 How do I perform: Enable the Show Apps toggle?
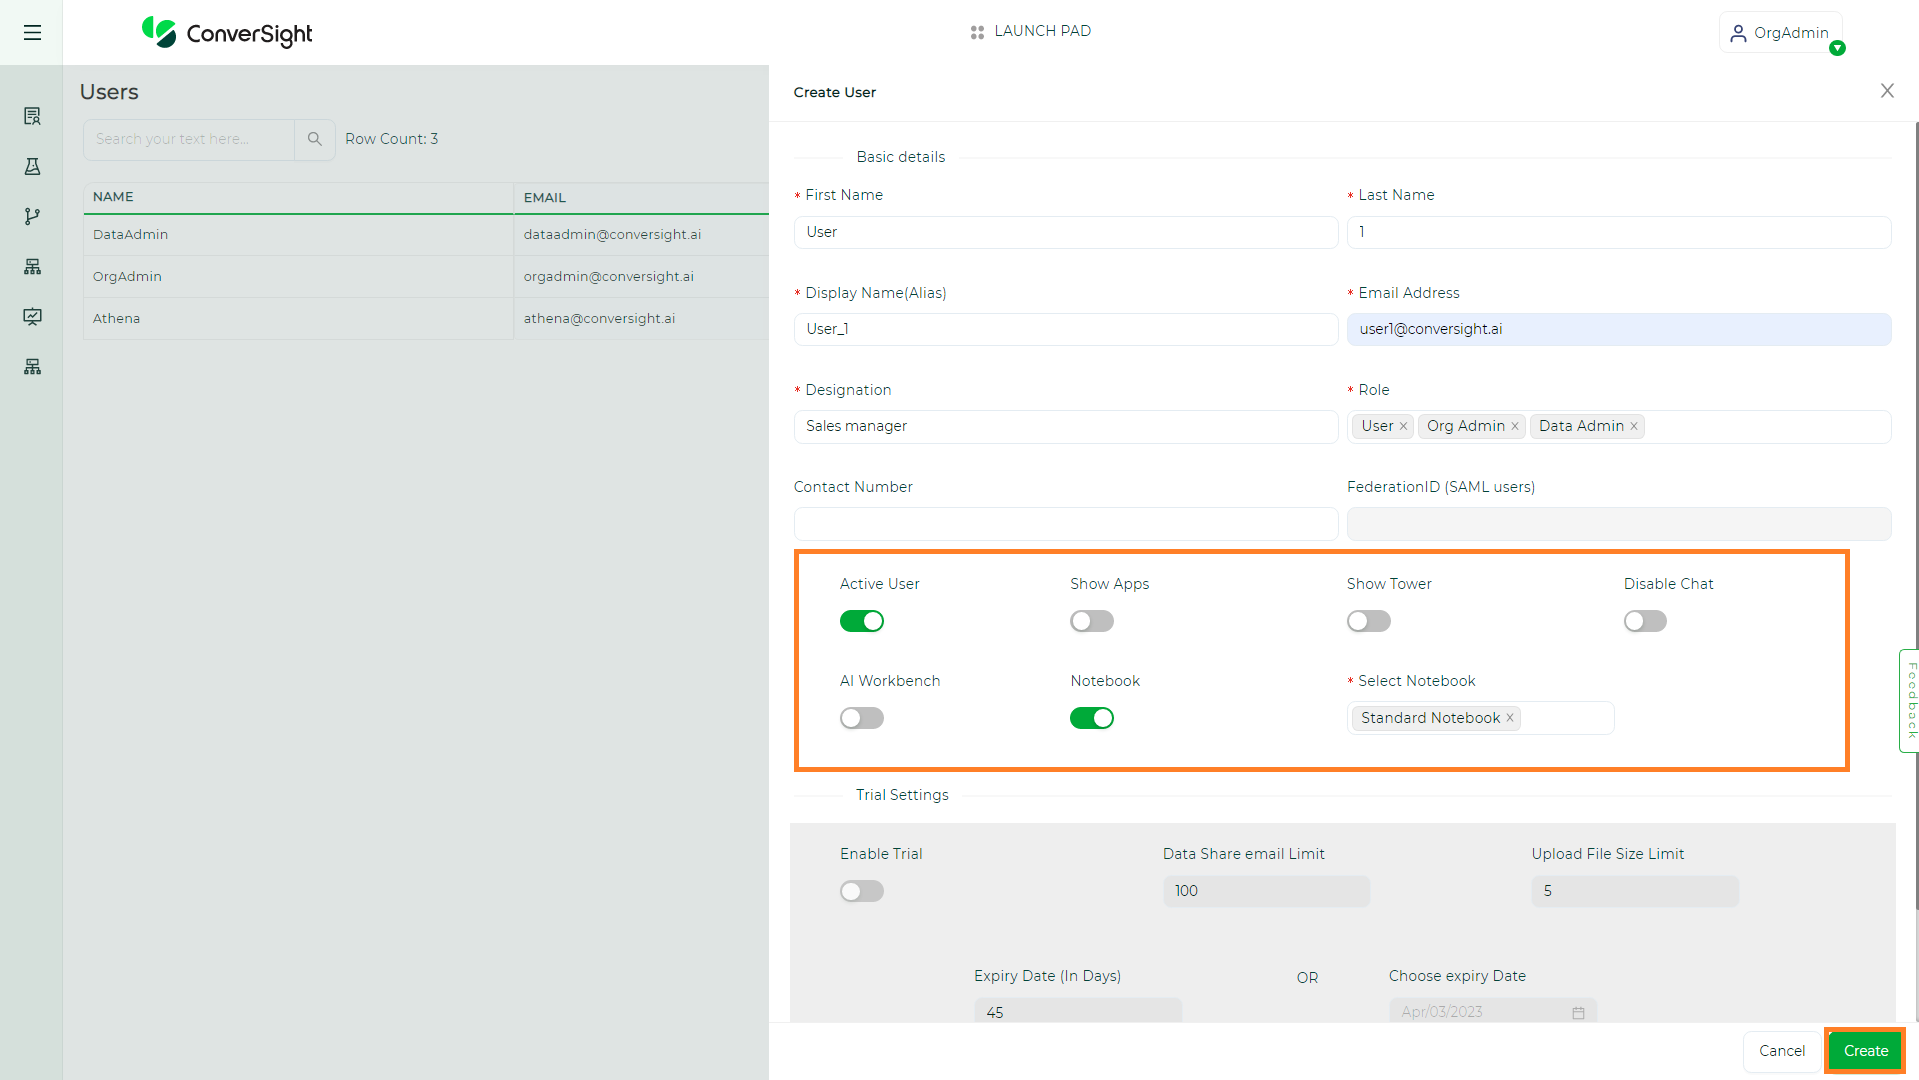click(x=1091, y=621)
